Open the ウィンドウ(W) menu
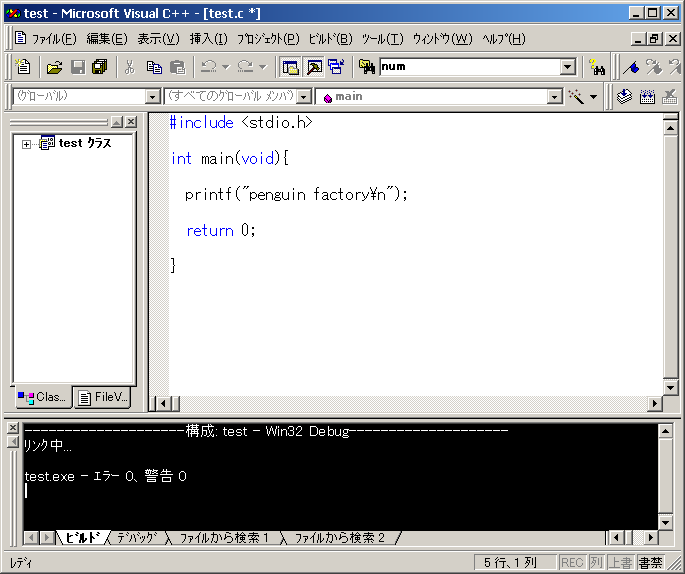 pyautogui.click(x=443, y=39)
